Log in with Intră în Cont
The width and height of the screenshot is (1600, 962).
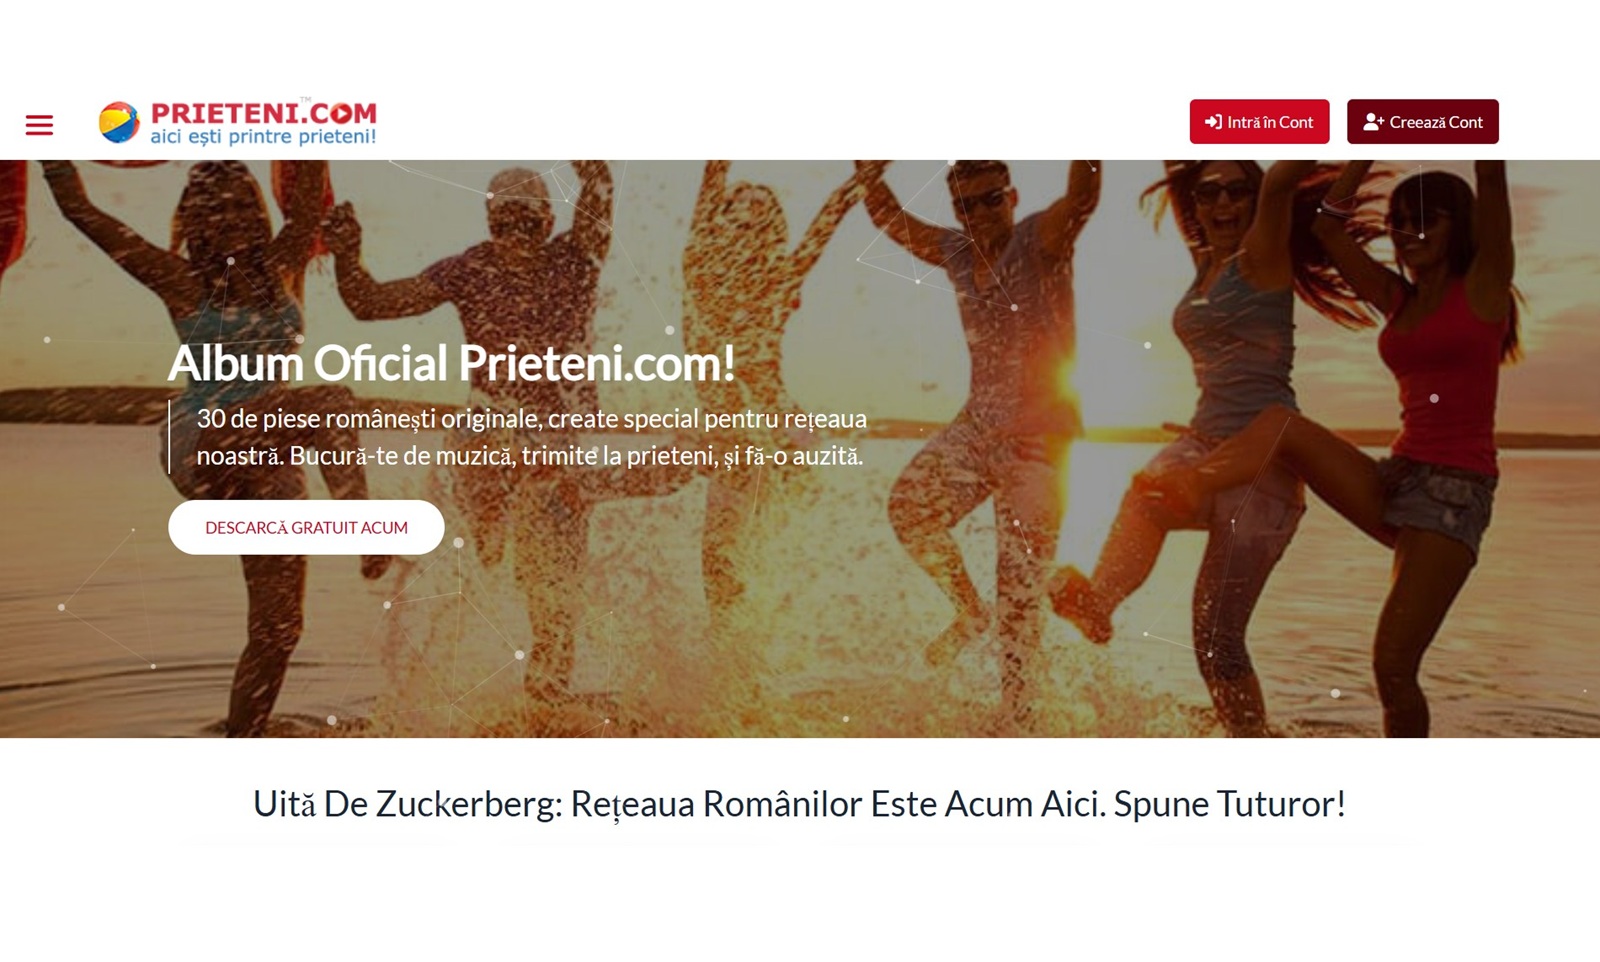1259,122
